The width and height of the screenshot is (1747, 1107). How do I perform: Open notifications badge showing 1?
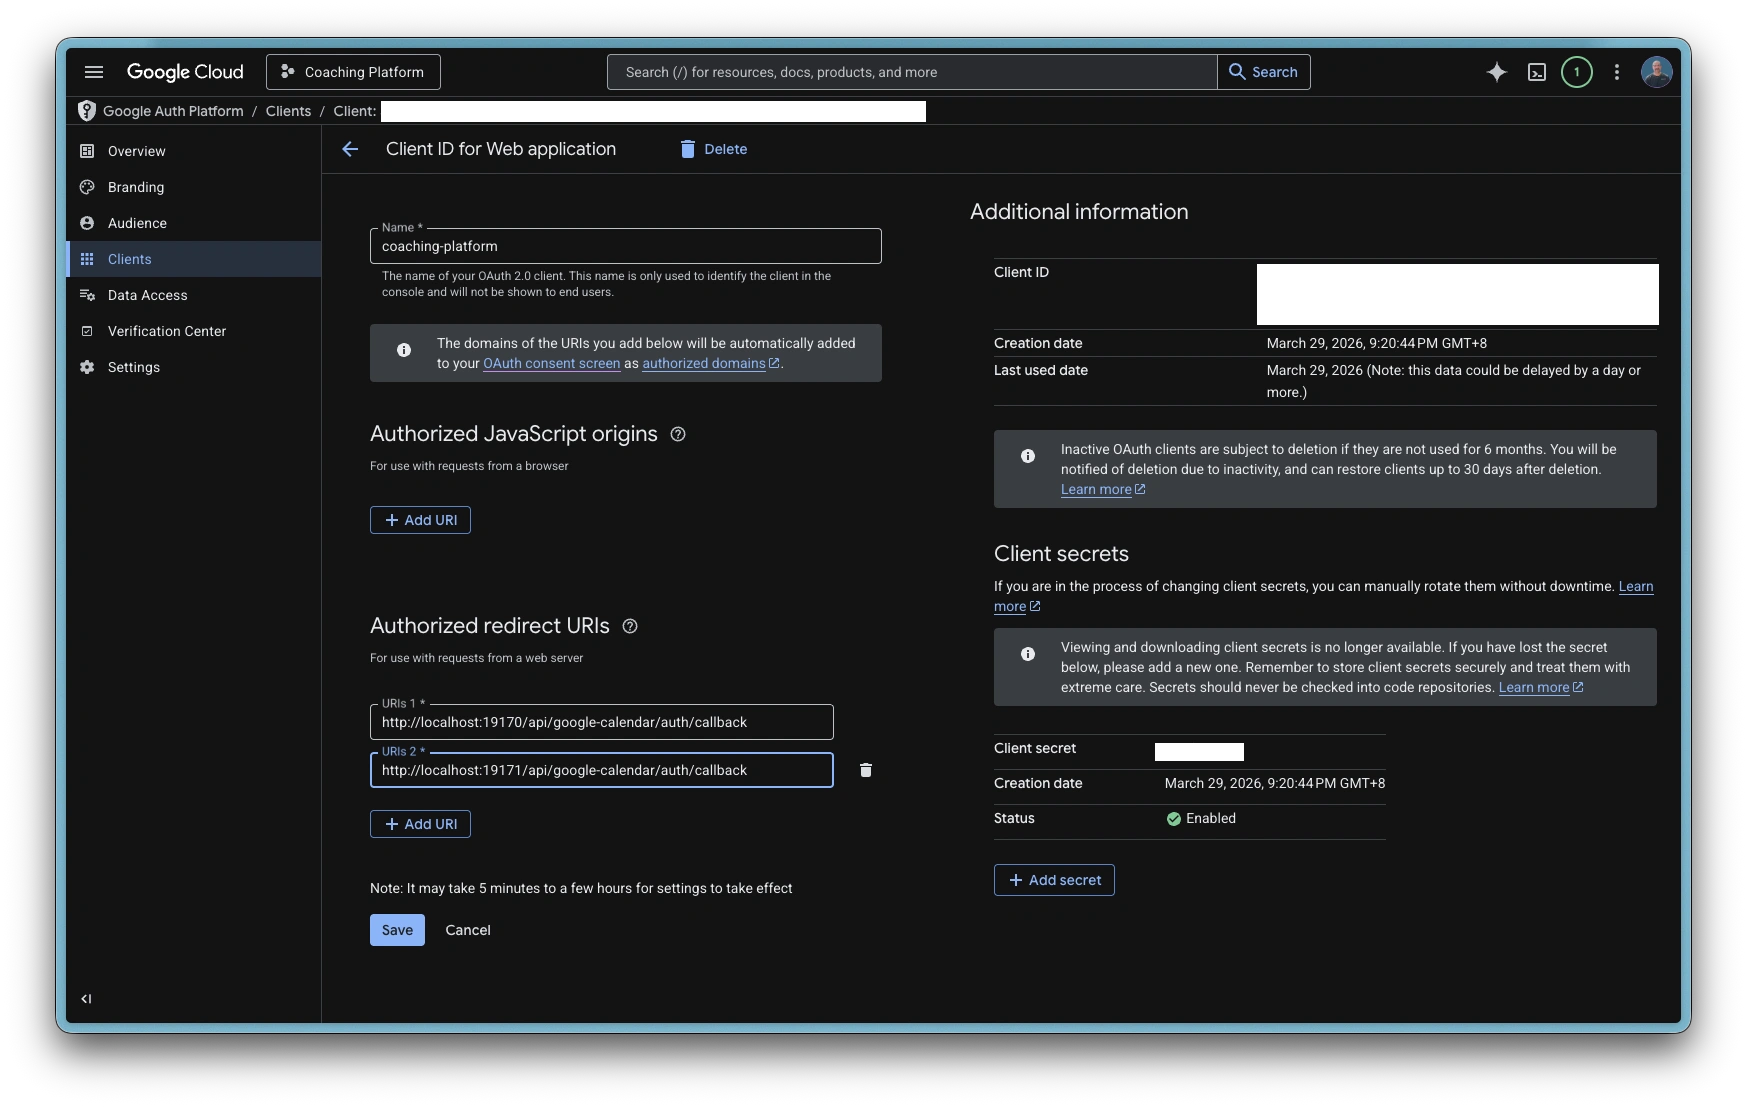click(x=1577, y=72)
